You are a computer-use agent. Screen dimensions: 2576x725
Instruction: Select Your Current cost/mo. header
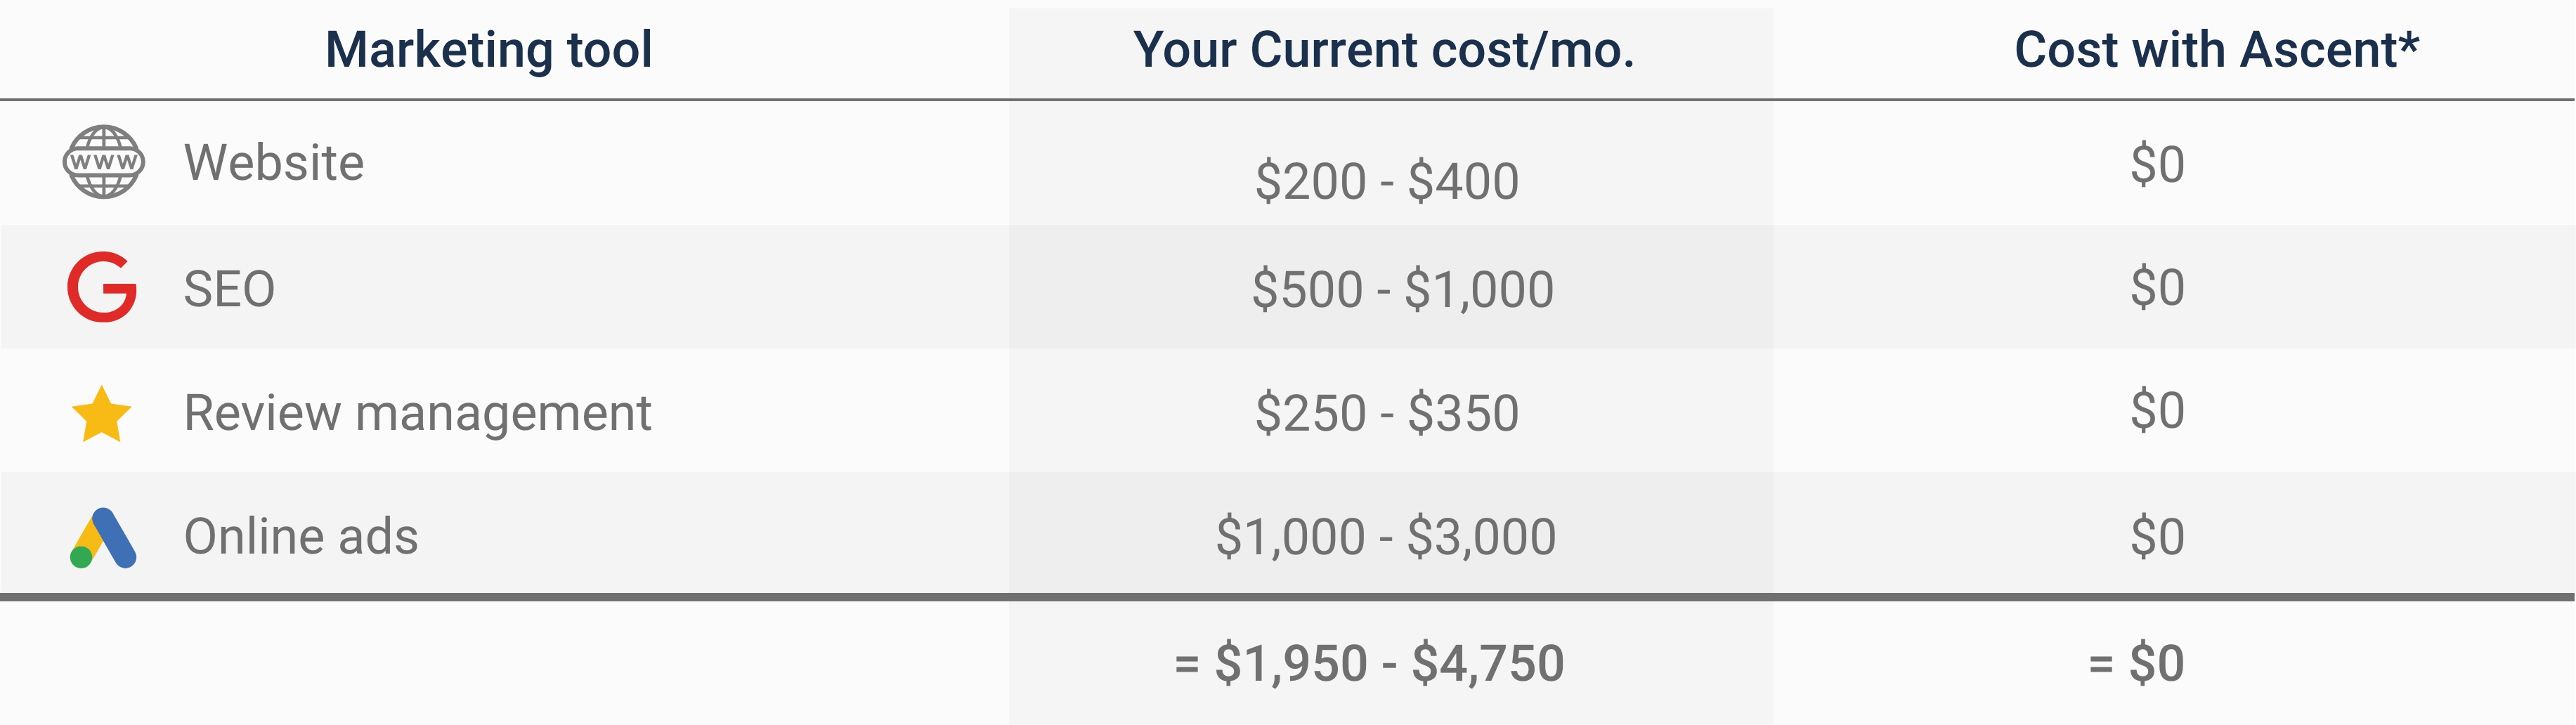(x=1384, y=50)
